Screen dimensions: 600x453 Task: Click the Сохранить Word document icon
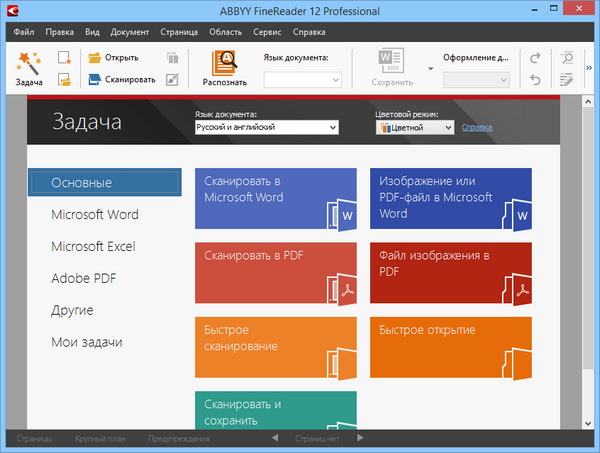[x=391, y=63]
